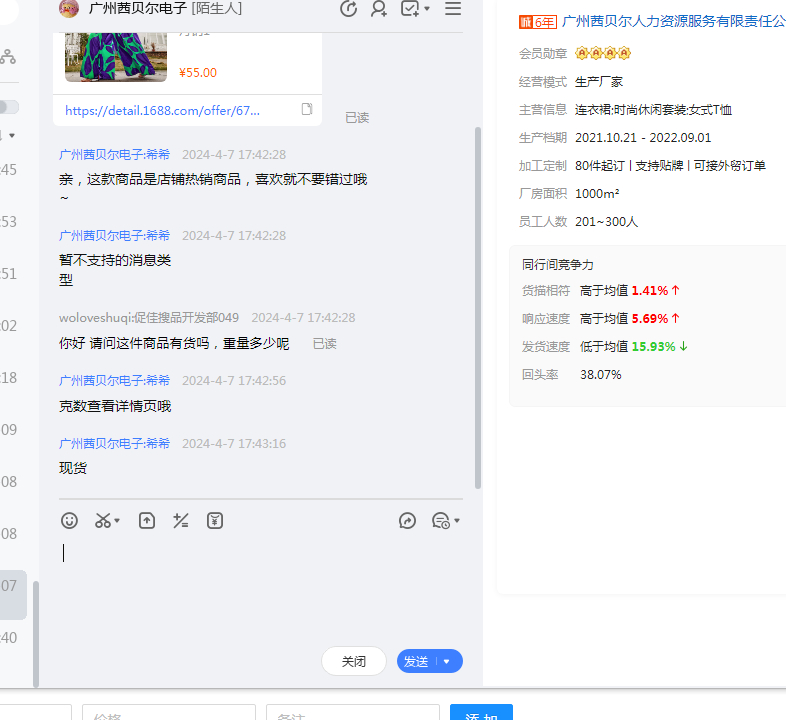Screen dimensions: 786x720
Task: Click the forward arrow icon above input
Action: 407,520
